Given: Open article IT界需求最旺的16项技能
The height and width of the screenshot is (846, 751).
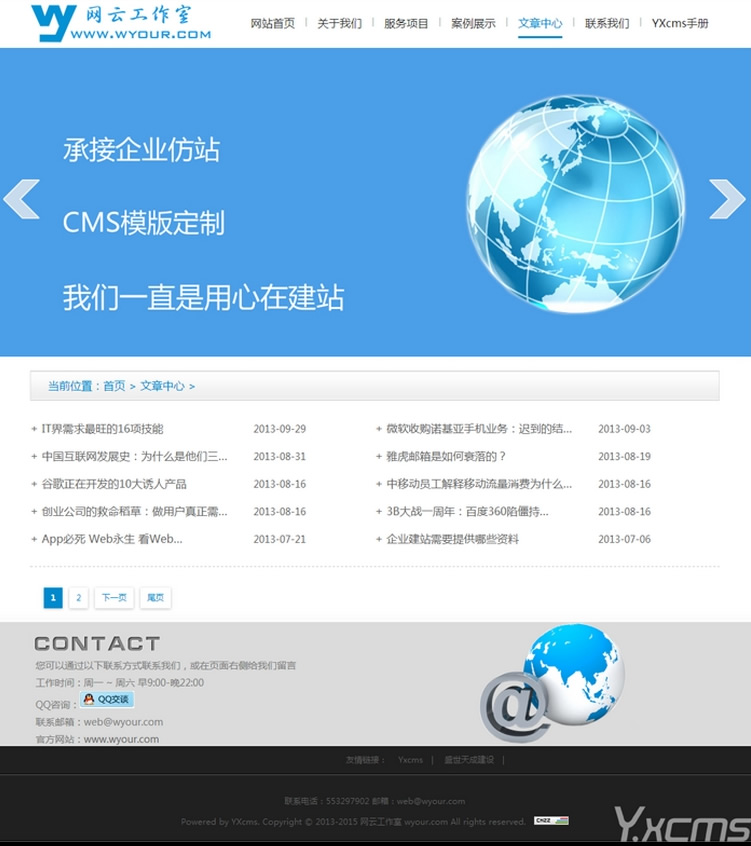Looking at the screenshot, I should pos(102,429).
